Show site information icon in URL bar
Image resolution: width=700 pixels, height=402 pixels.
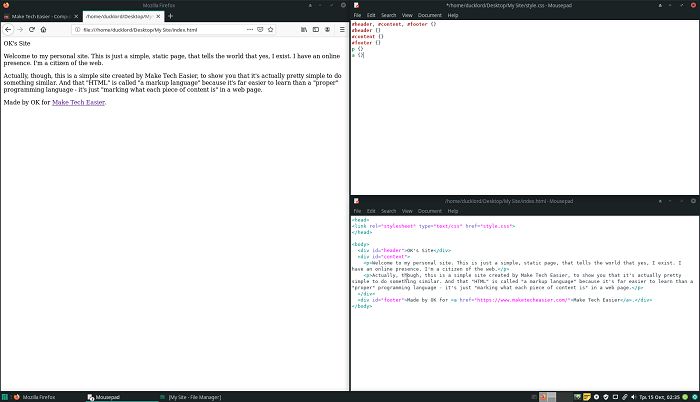pyautogui.click(x=77, y=29)
